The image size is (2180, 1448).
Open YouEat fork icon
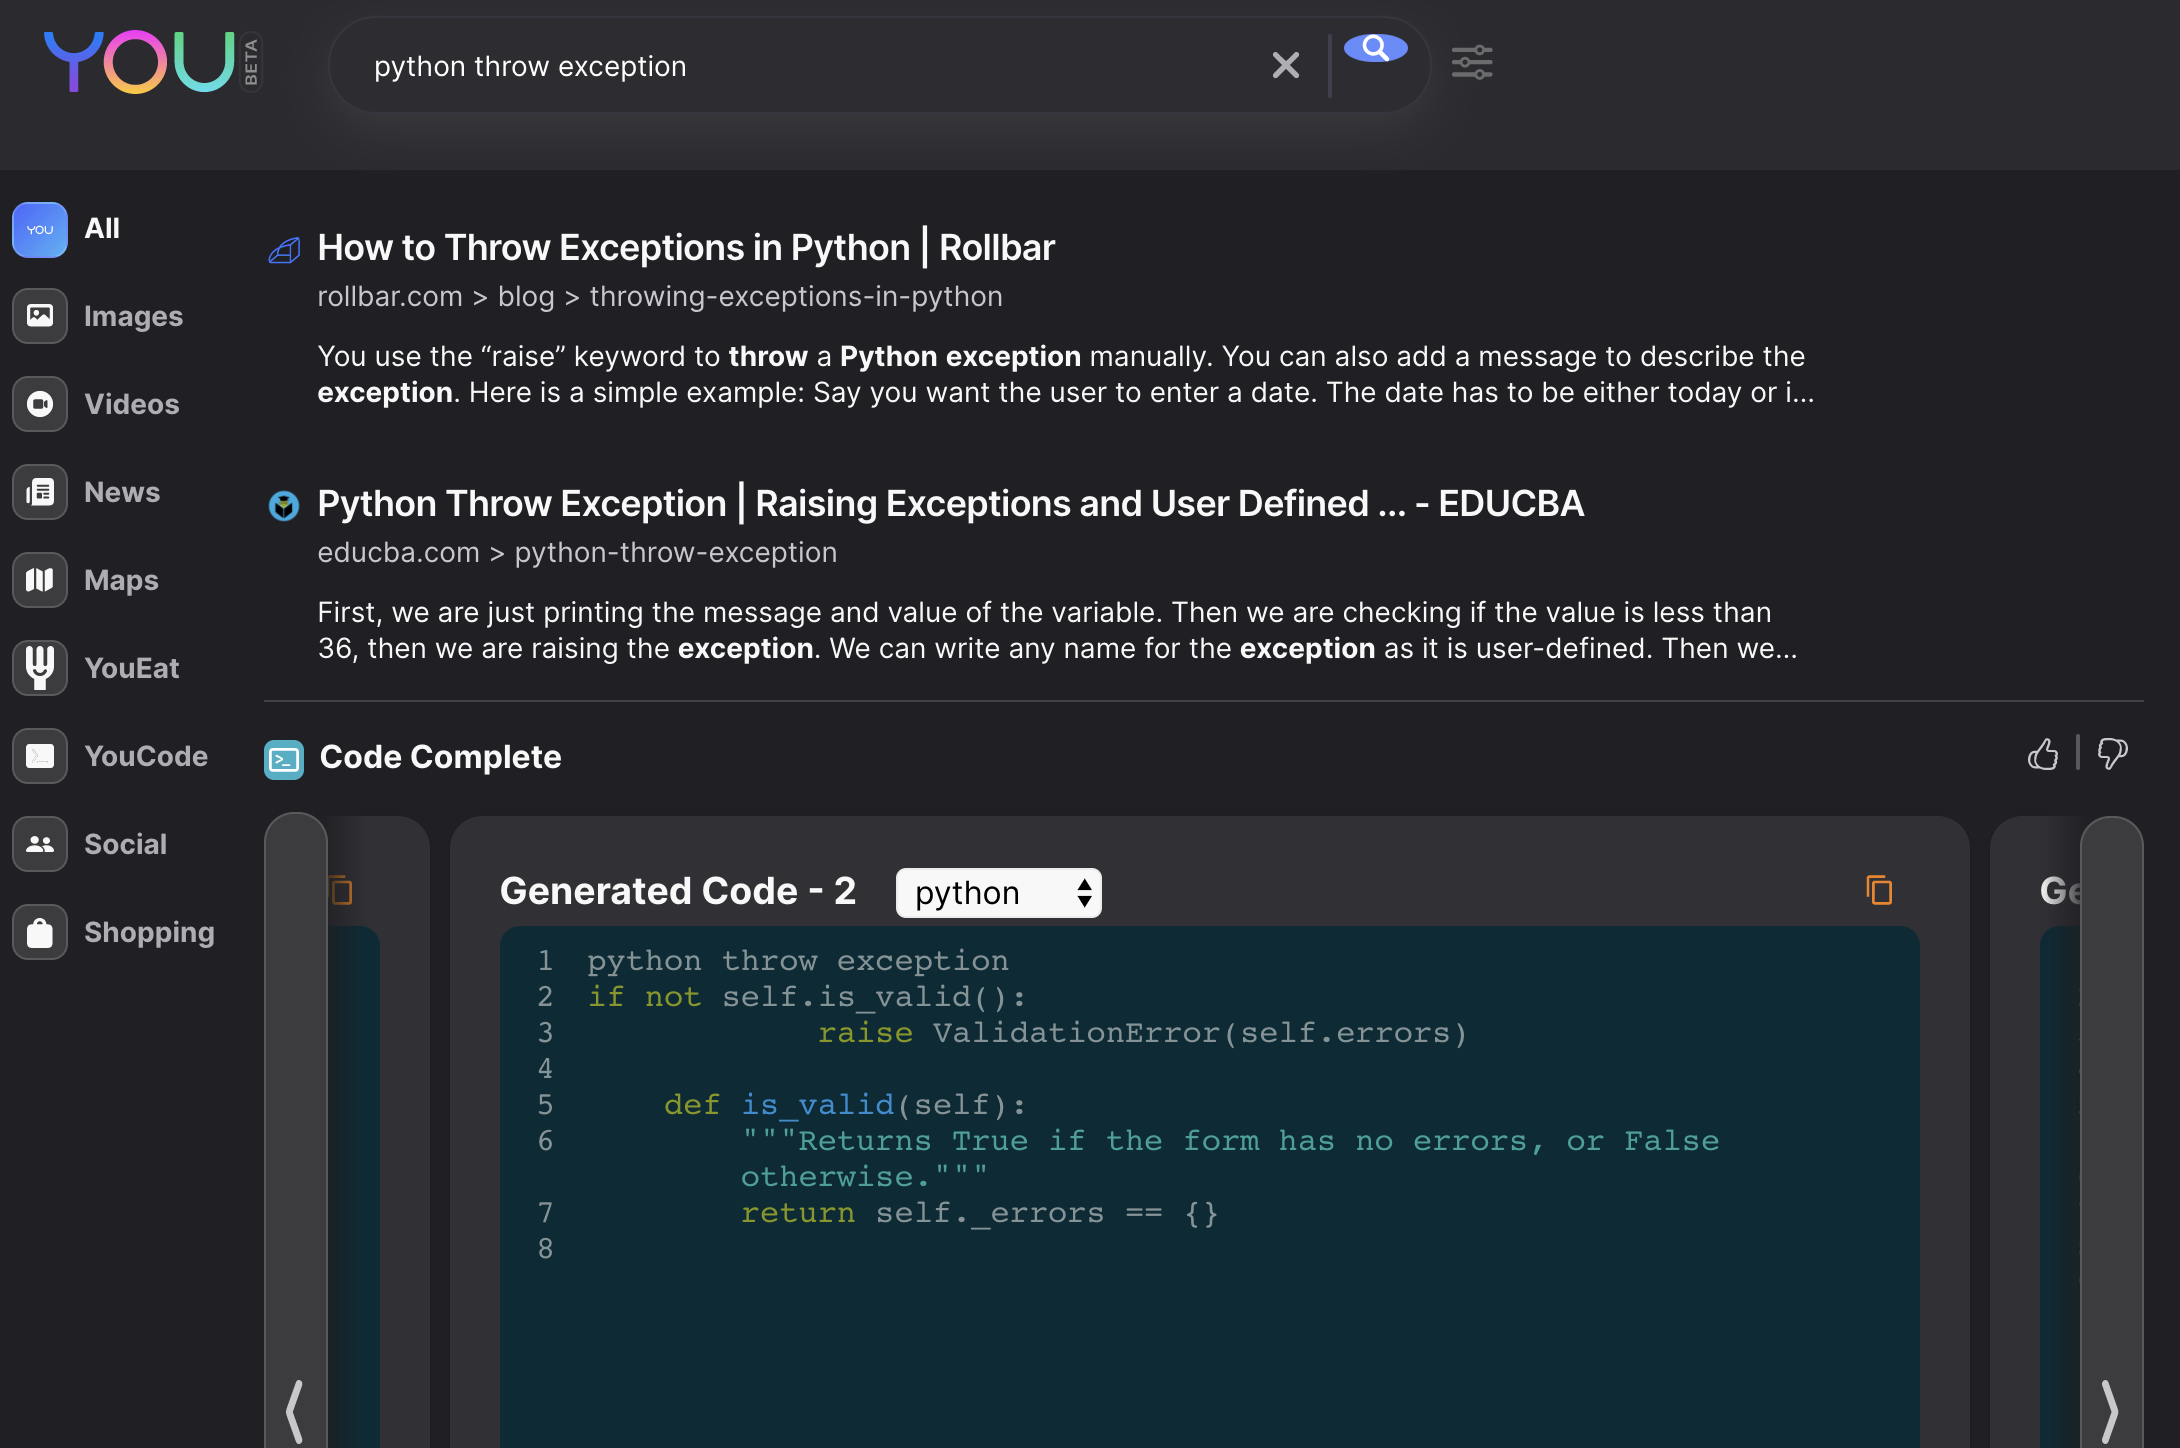point(40,668)
